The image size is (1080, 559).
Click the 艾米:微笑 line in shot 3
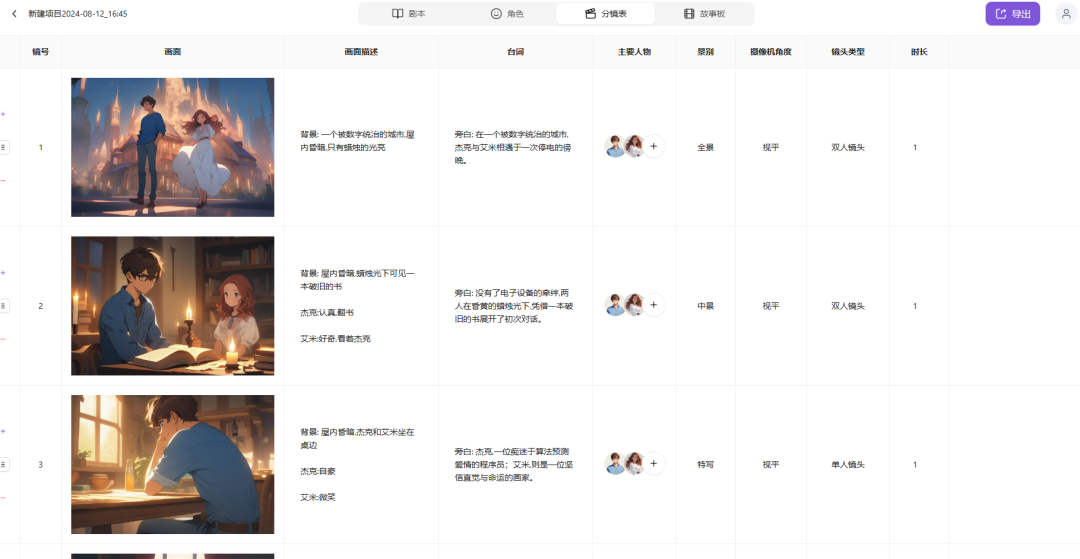coord(318,497)
